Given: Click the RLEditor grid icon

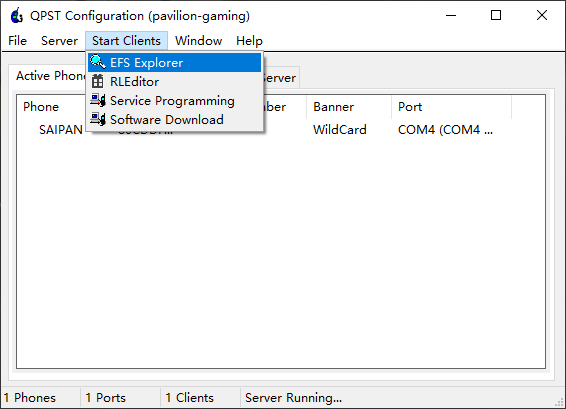Looking at the screenshot, I should pyautogui.click(x=97, y=81).
